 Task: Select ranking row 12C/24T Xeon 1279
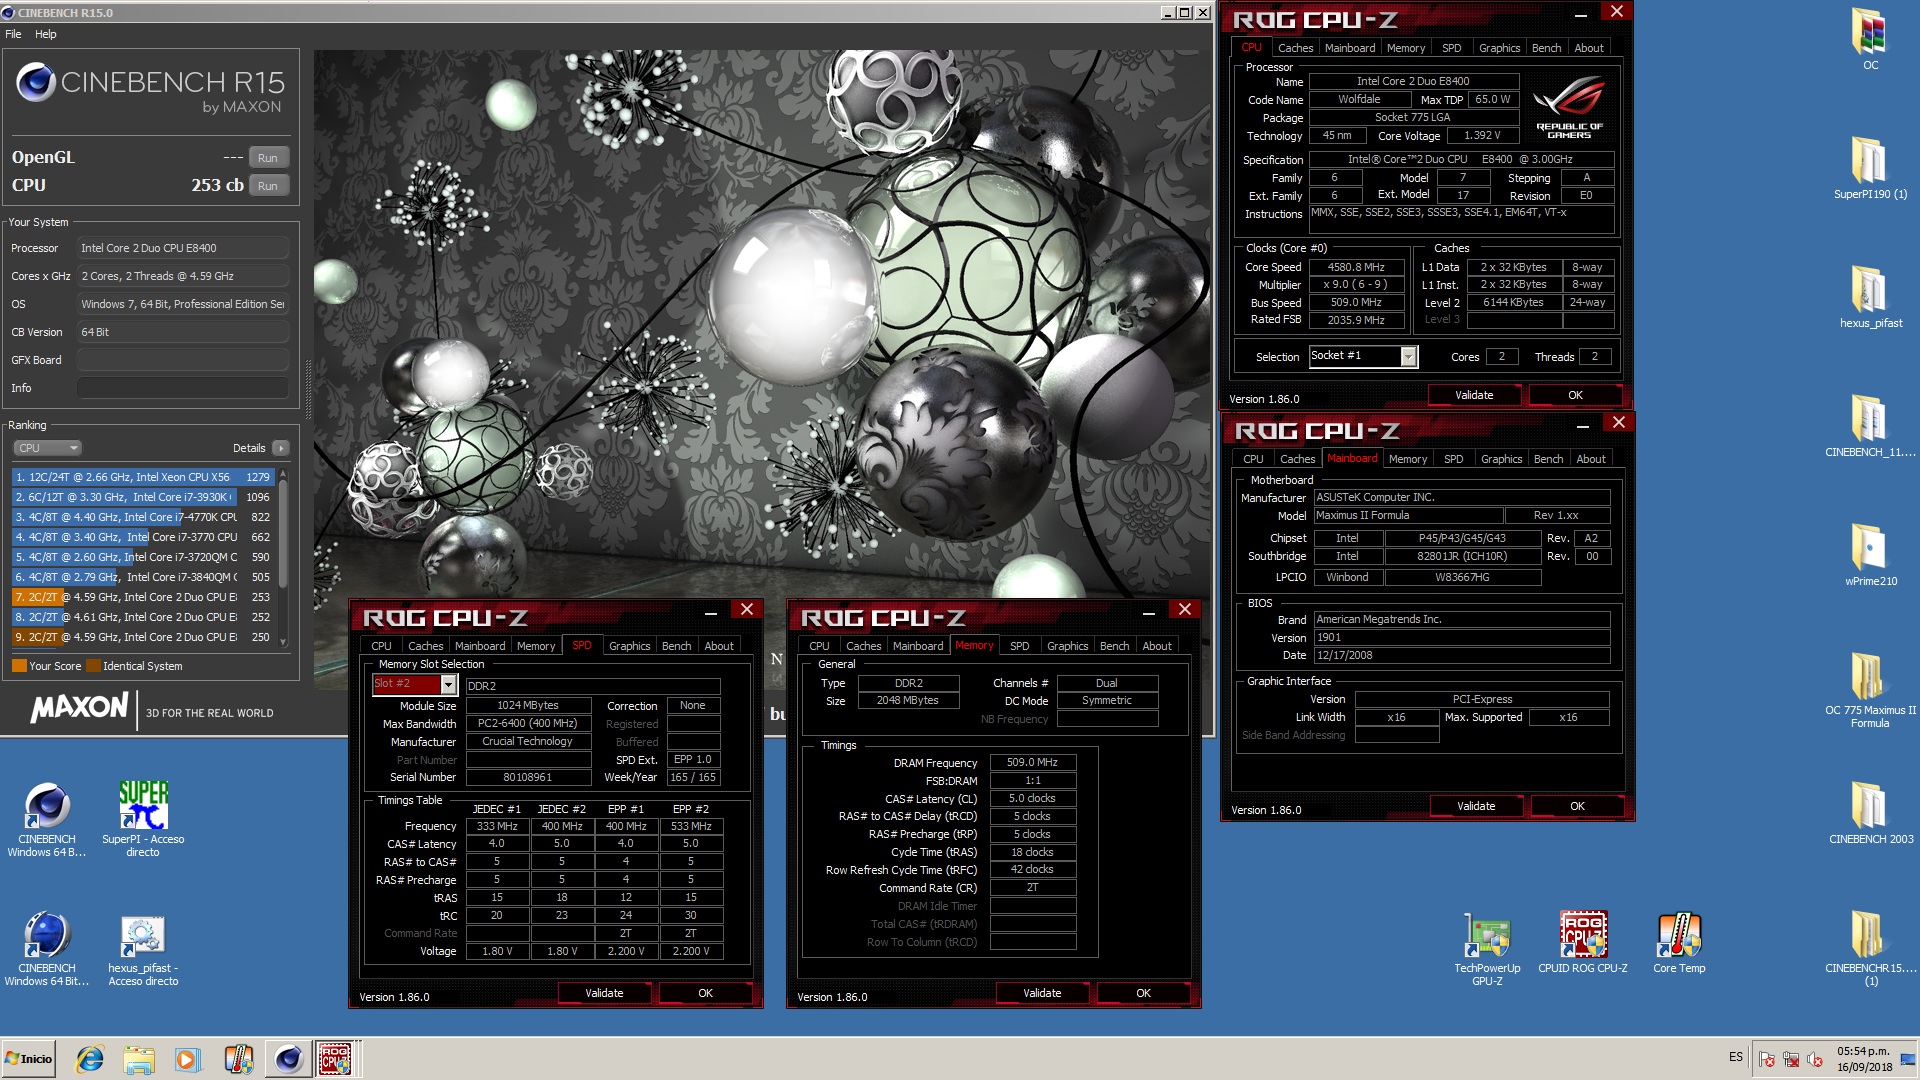click(x=143, y=477)
